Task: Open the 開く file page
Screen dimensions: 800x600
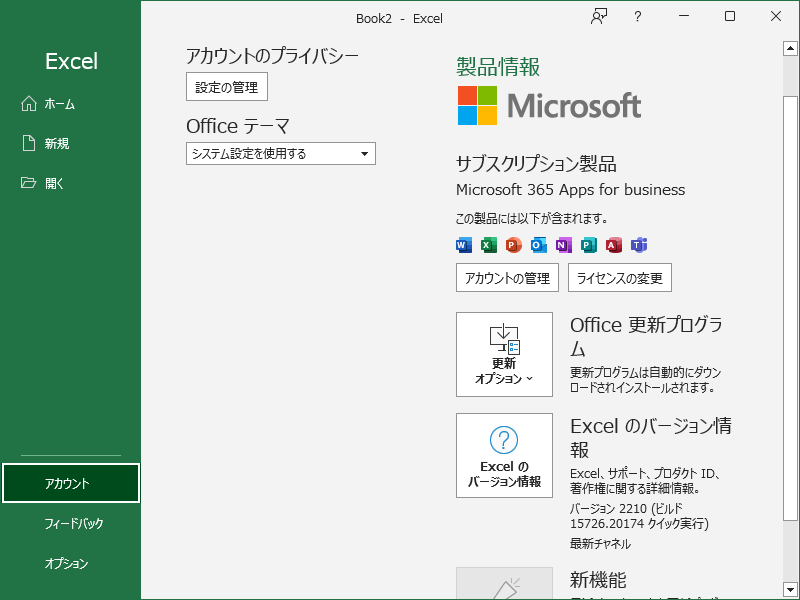Action: 70,183
